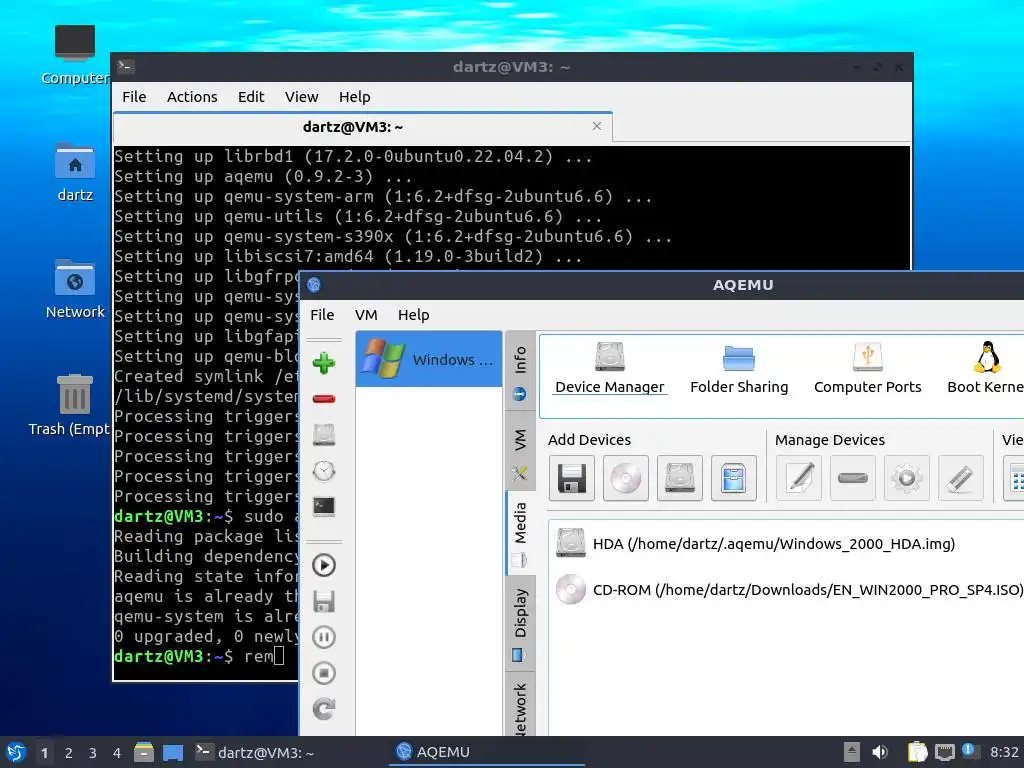Screen dimensions: 1024x768
Task: Open the Network vertical tab
Action: [x=520, y=707]
